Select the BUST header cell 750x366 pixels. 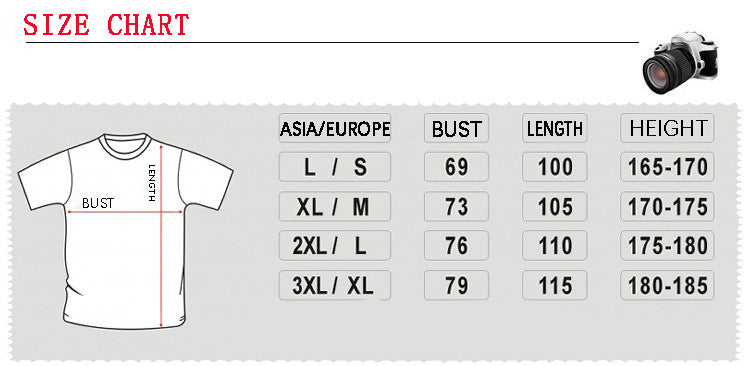pyautogui.click(x=456, y=128)
